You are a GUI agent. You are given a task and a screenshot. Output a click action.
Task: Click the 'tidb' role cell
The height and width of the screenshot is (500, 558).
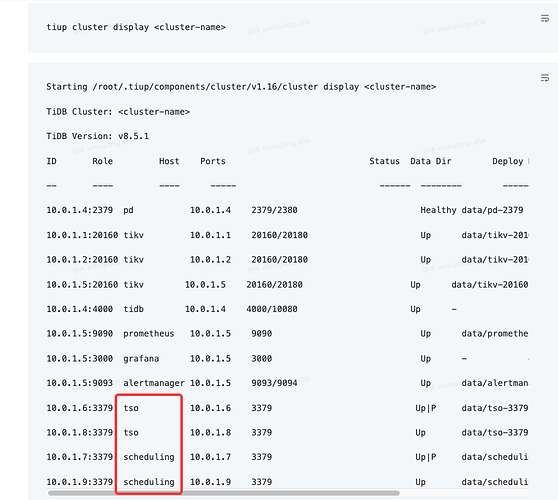[133, 309]
